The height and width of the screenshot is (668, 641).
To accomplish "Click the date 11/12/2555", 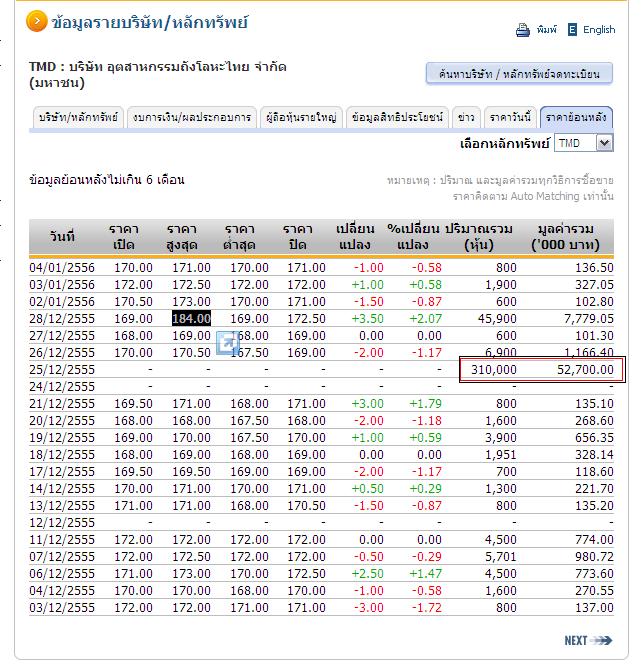I will [62, 540].
